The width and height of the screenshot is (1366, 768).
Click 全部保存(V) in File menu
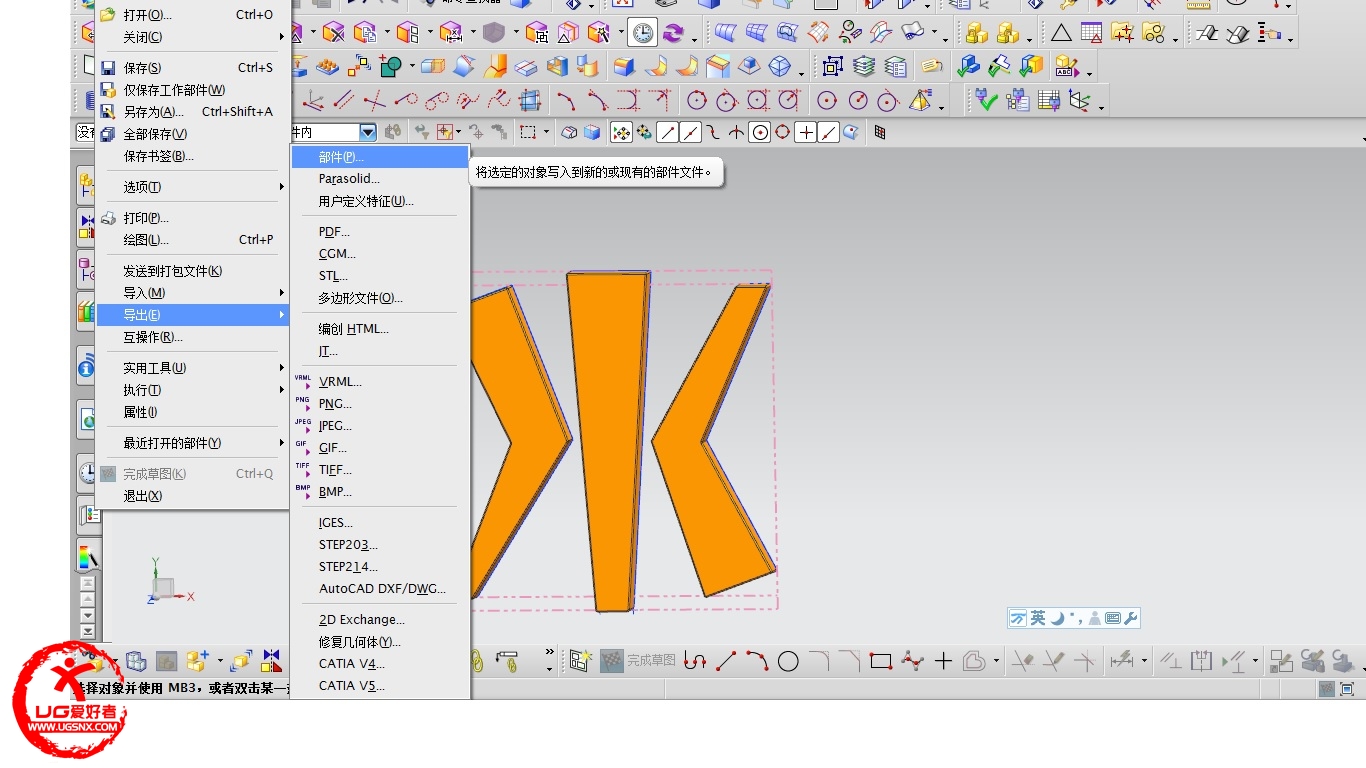[x=192, y=134]
